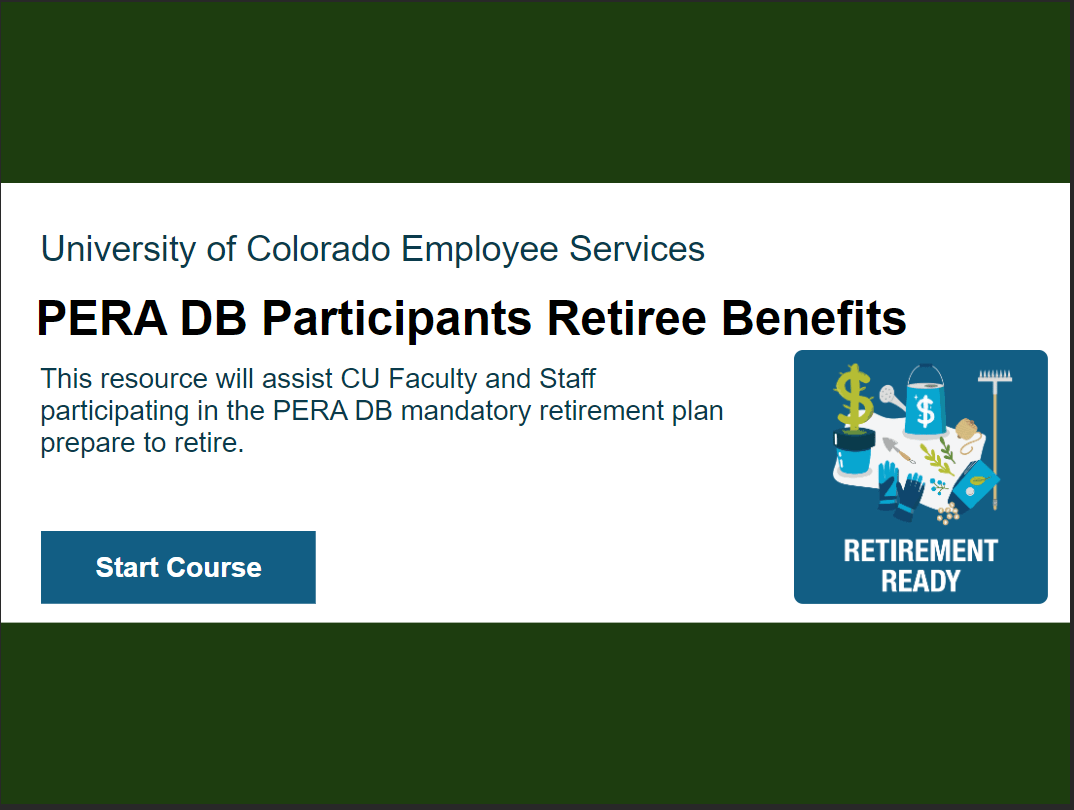1074x810 pixels.
Task: Click the bottom dark green banner
Action: (537, 713)
